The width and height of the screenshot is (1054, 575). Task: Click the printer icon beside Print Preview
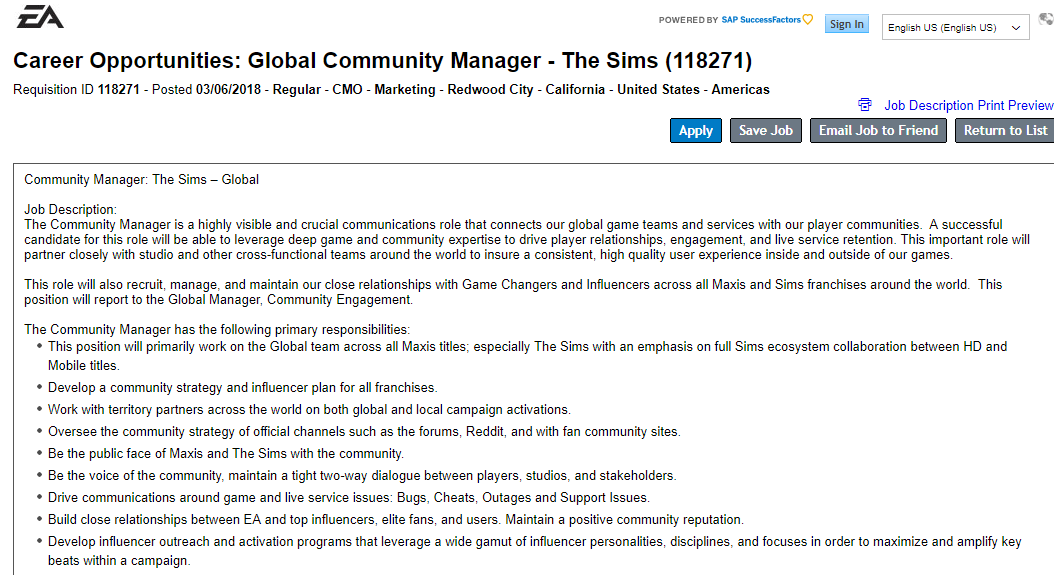tap(864, 105)
